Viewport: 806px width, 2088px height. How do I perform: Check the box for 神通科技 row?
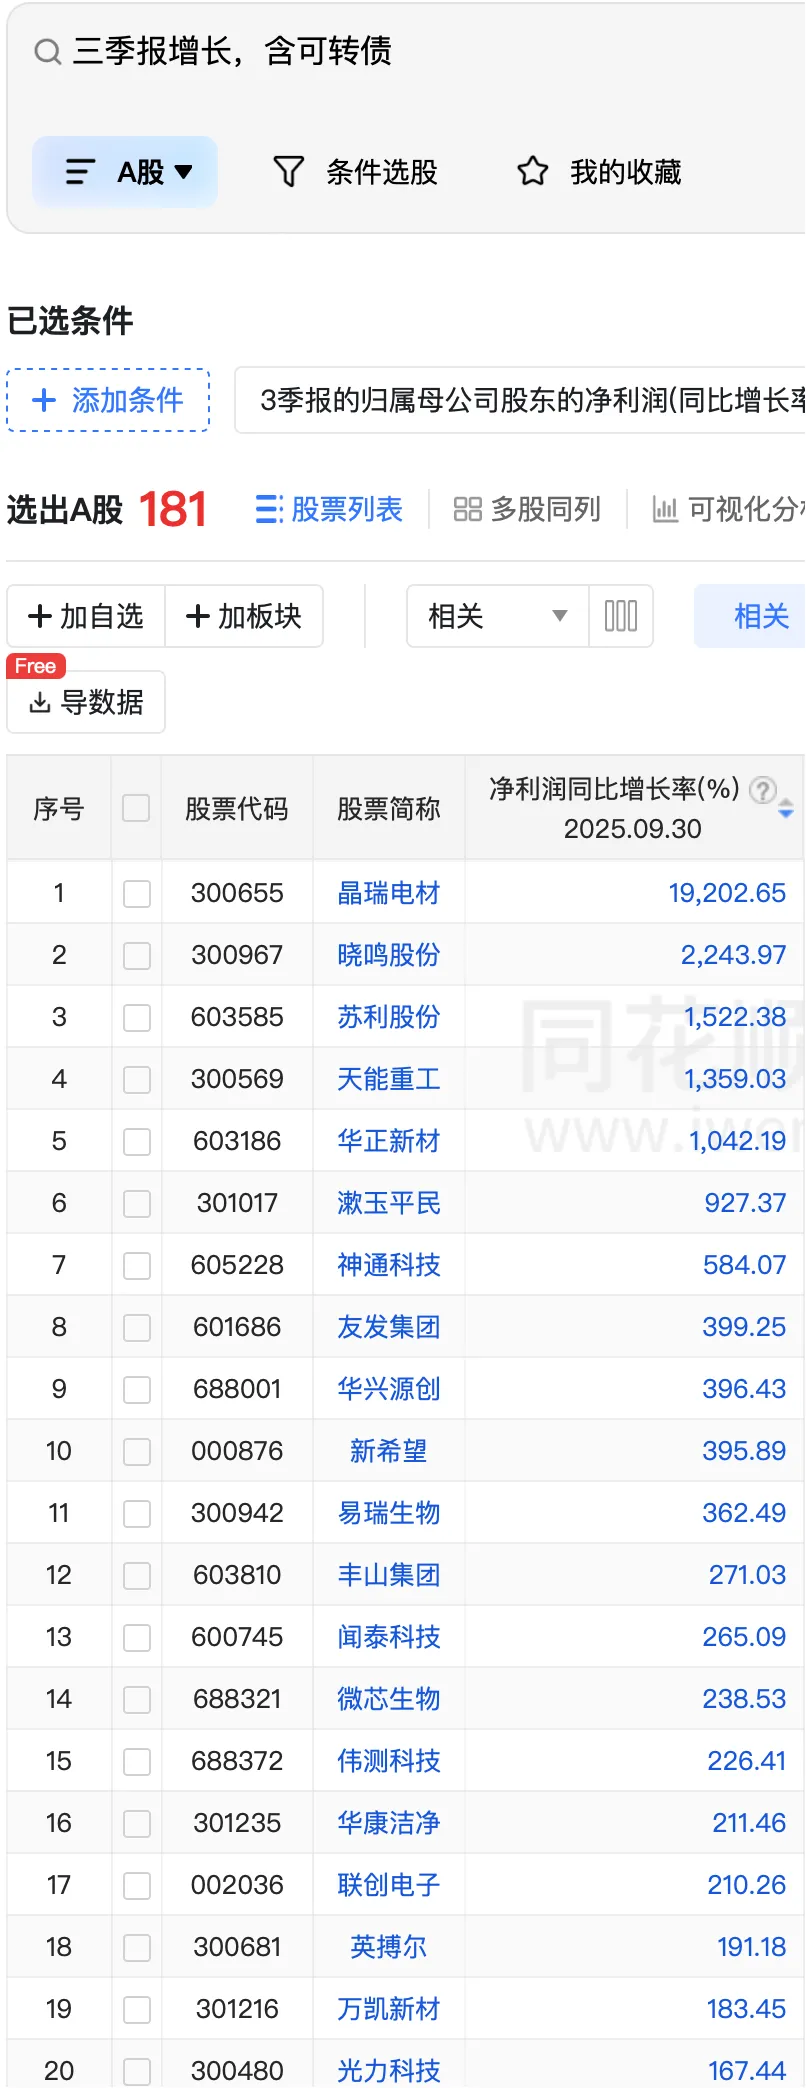[x=136, y=1265]
